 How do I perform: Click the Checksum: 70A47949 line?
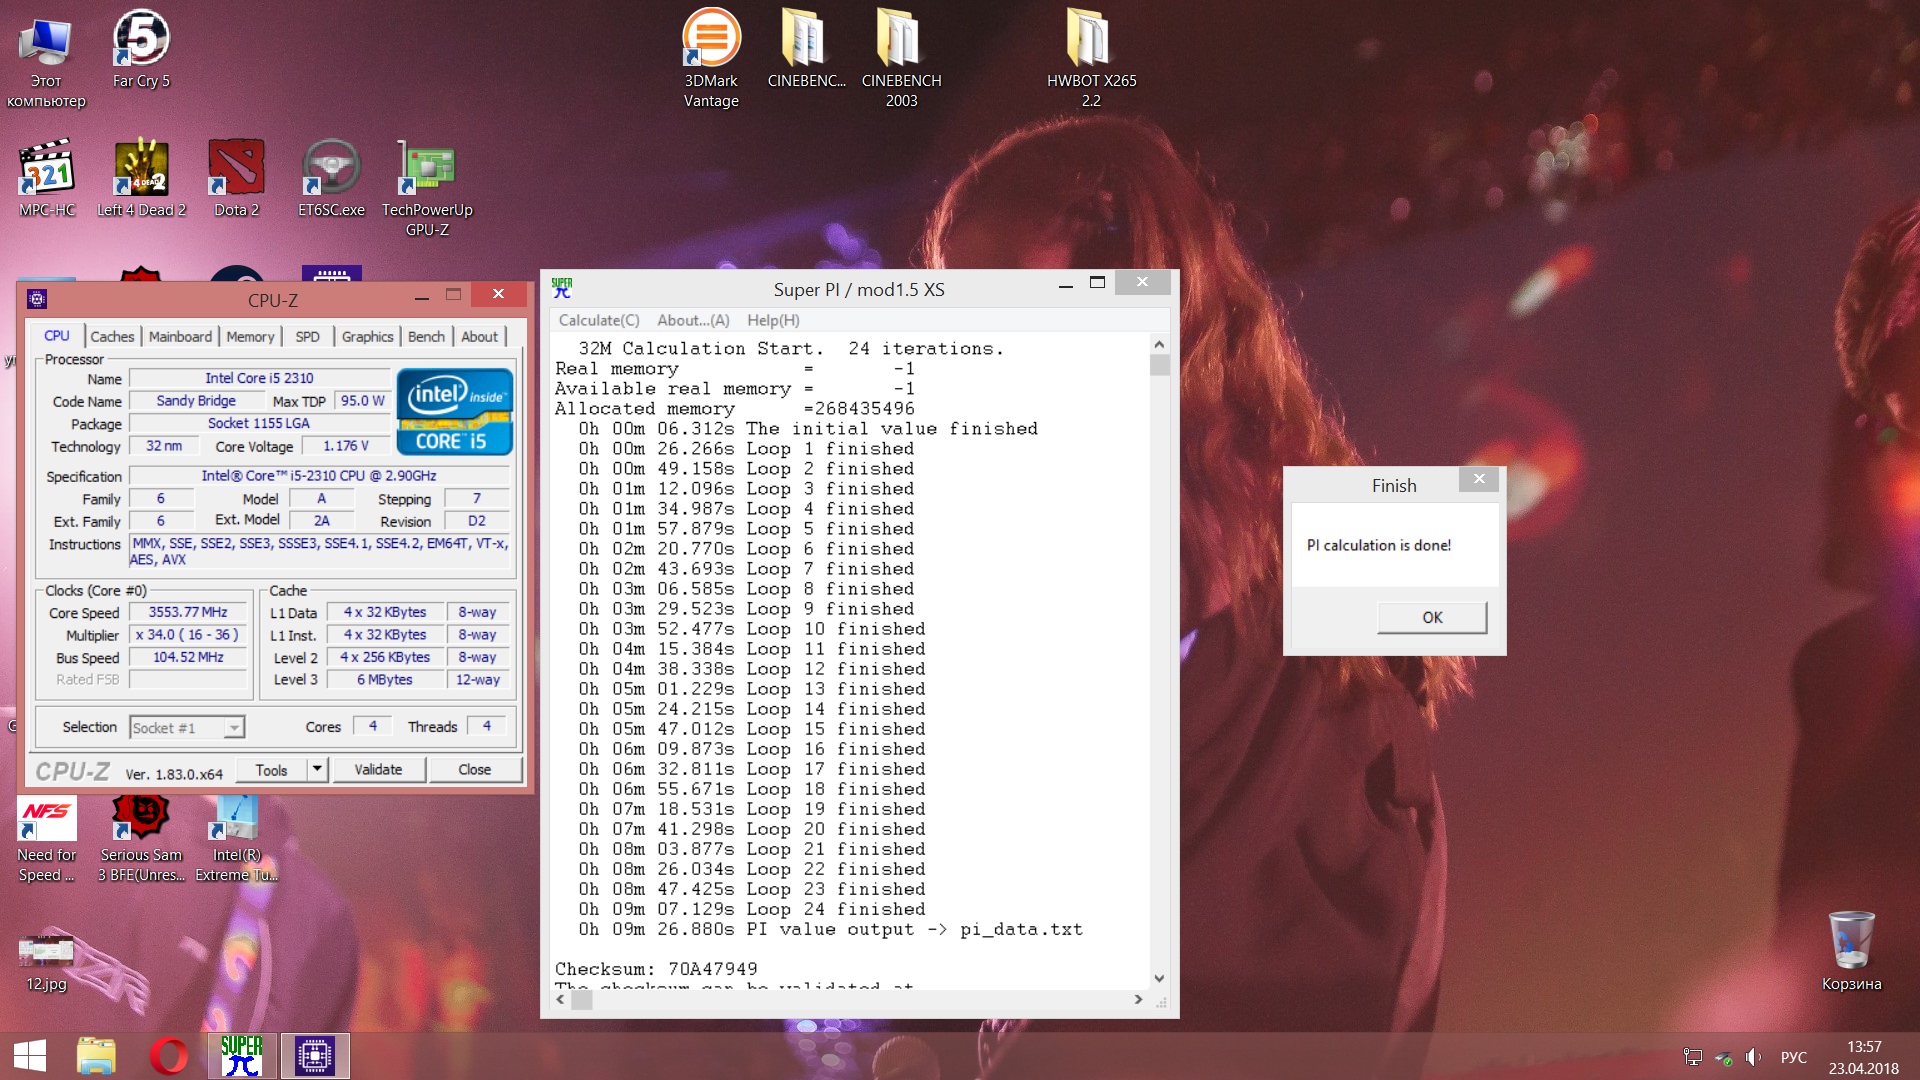(656, 969)
